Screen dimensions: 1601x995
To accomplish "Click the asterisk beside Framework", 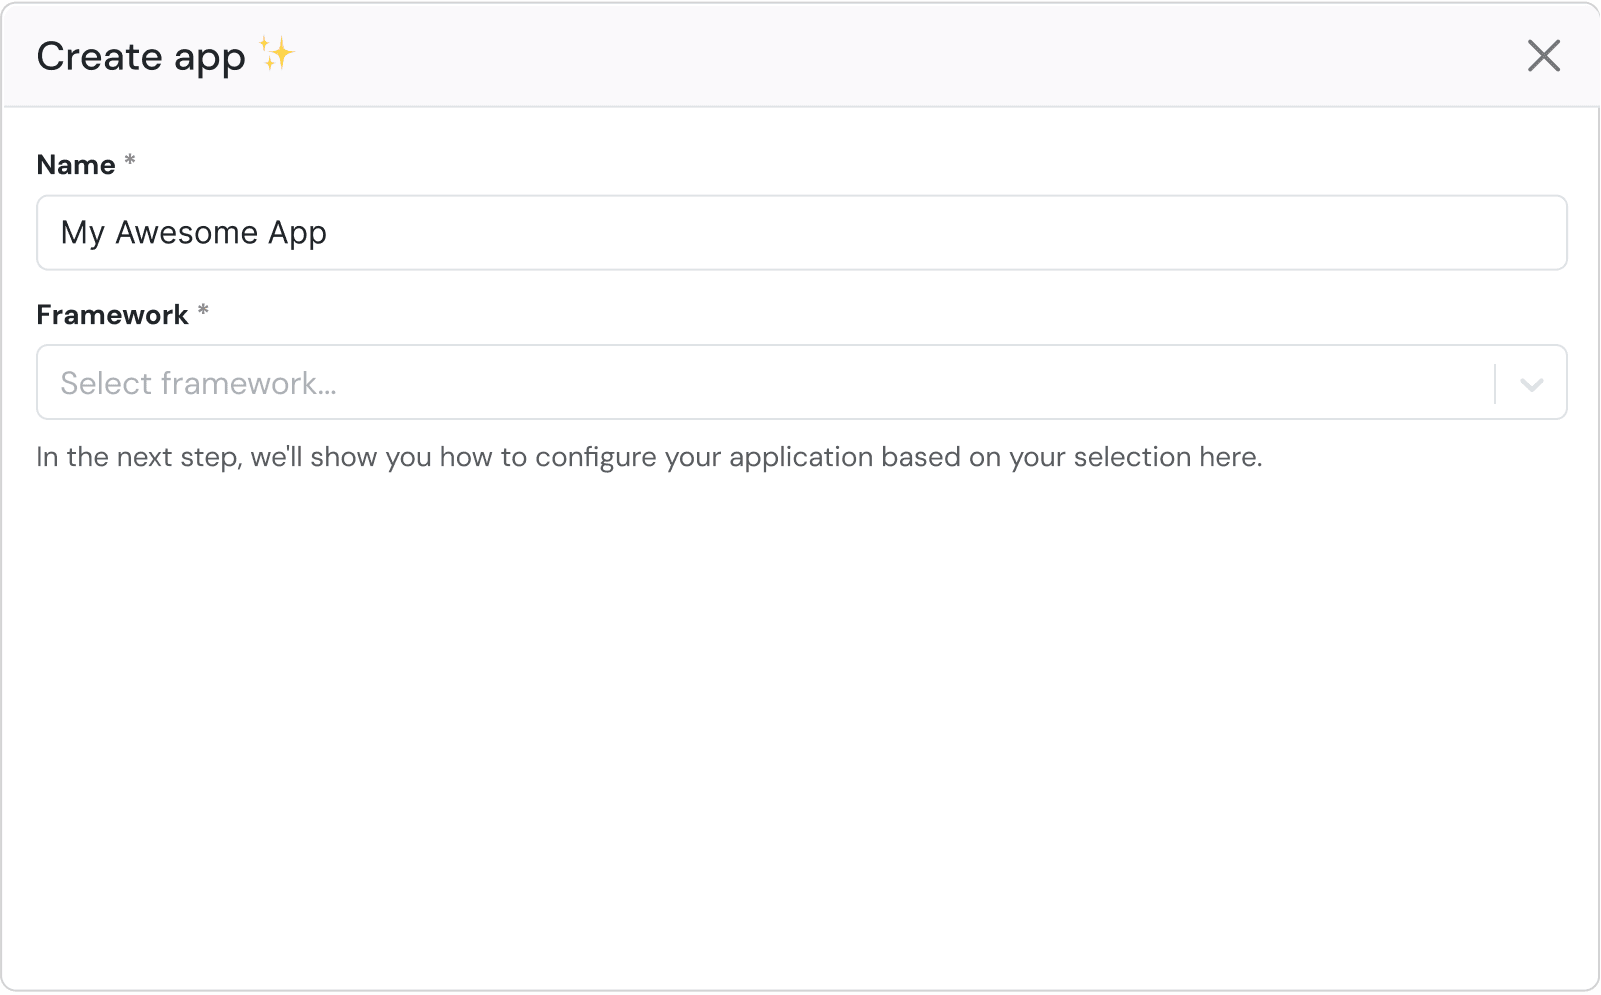I will 204,310.
